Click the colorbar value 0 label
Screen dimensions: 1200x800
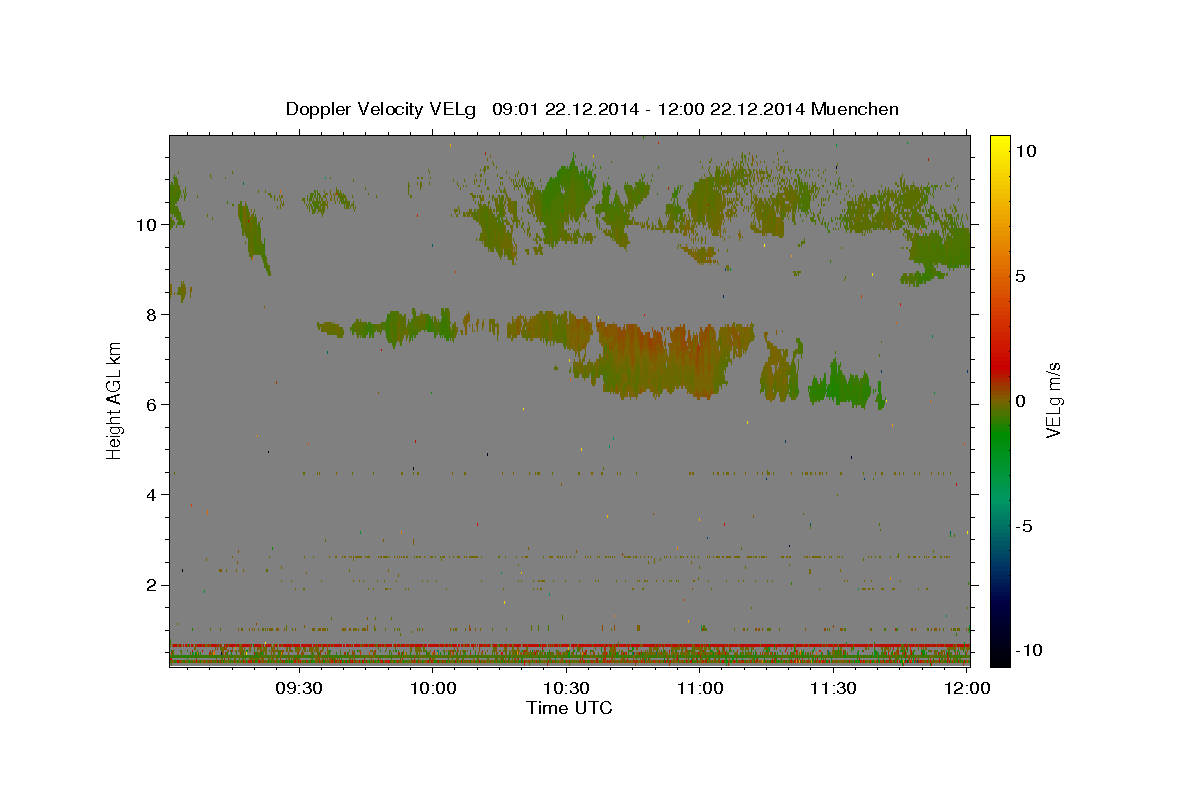[1020, 401]
